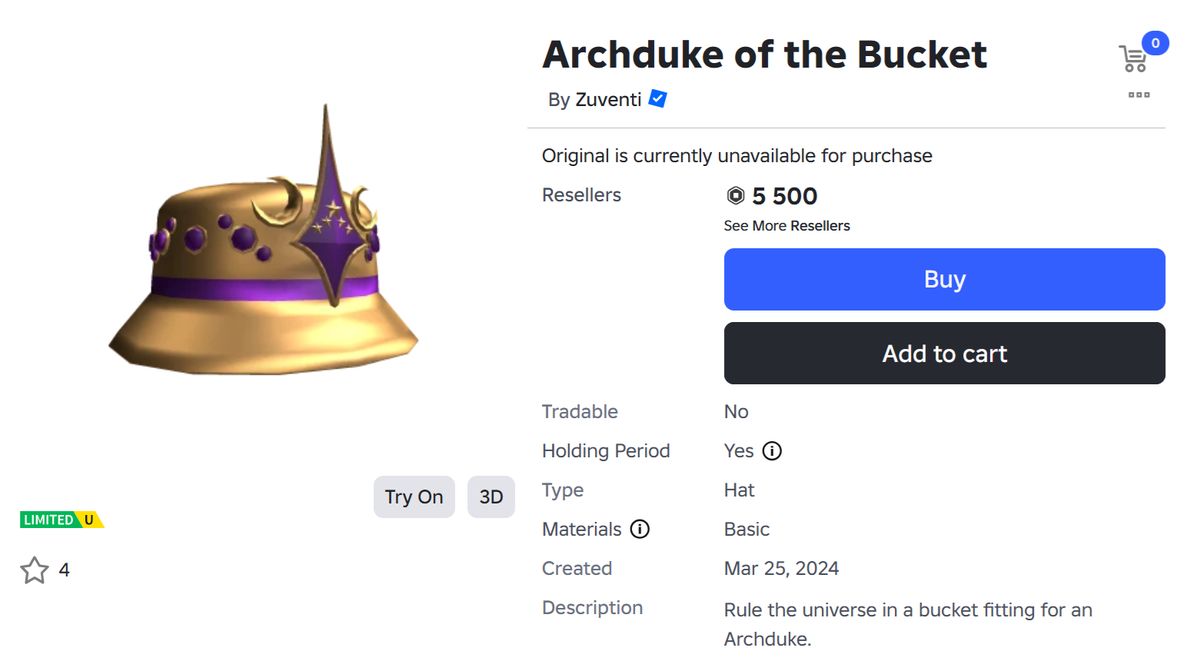Click the favorites count number 4
Image resolution: width=1200 pixels, height=671 pixels.
coord(64,571)
